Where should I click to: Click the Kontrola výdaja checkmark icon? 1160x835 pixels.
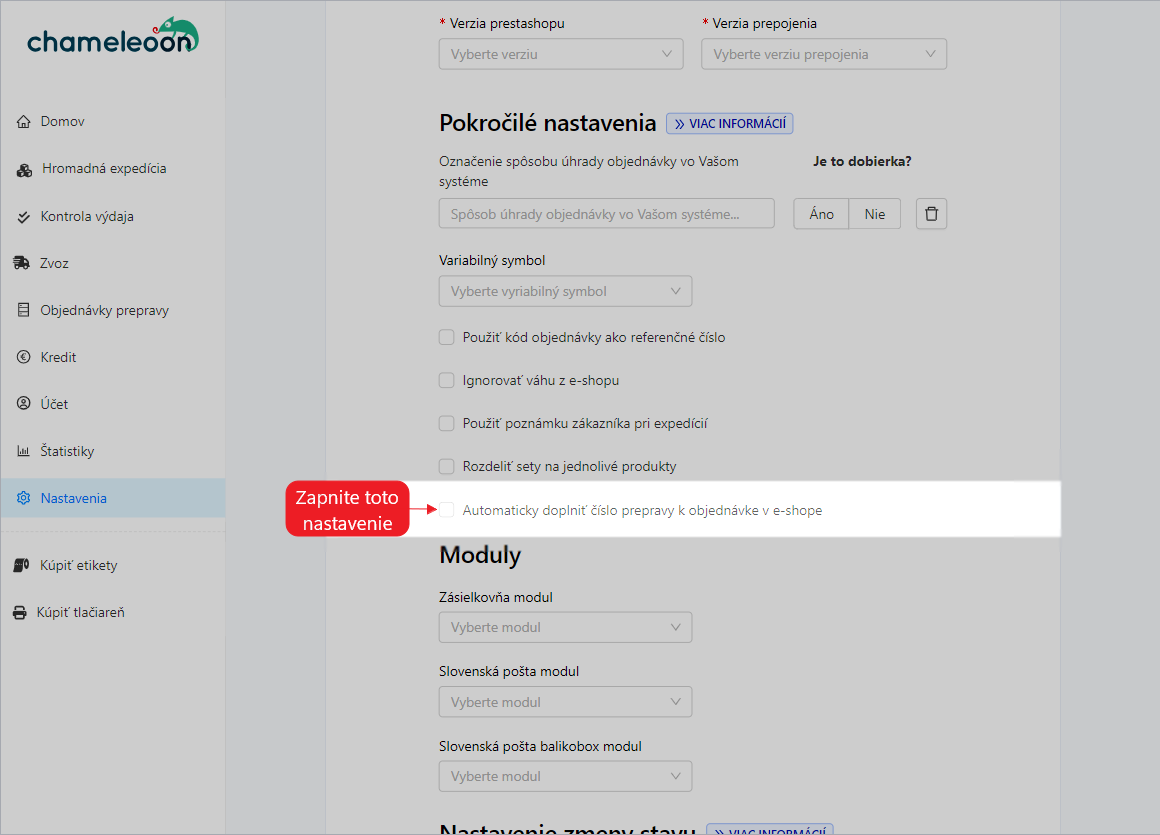click(24, 216)
